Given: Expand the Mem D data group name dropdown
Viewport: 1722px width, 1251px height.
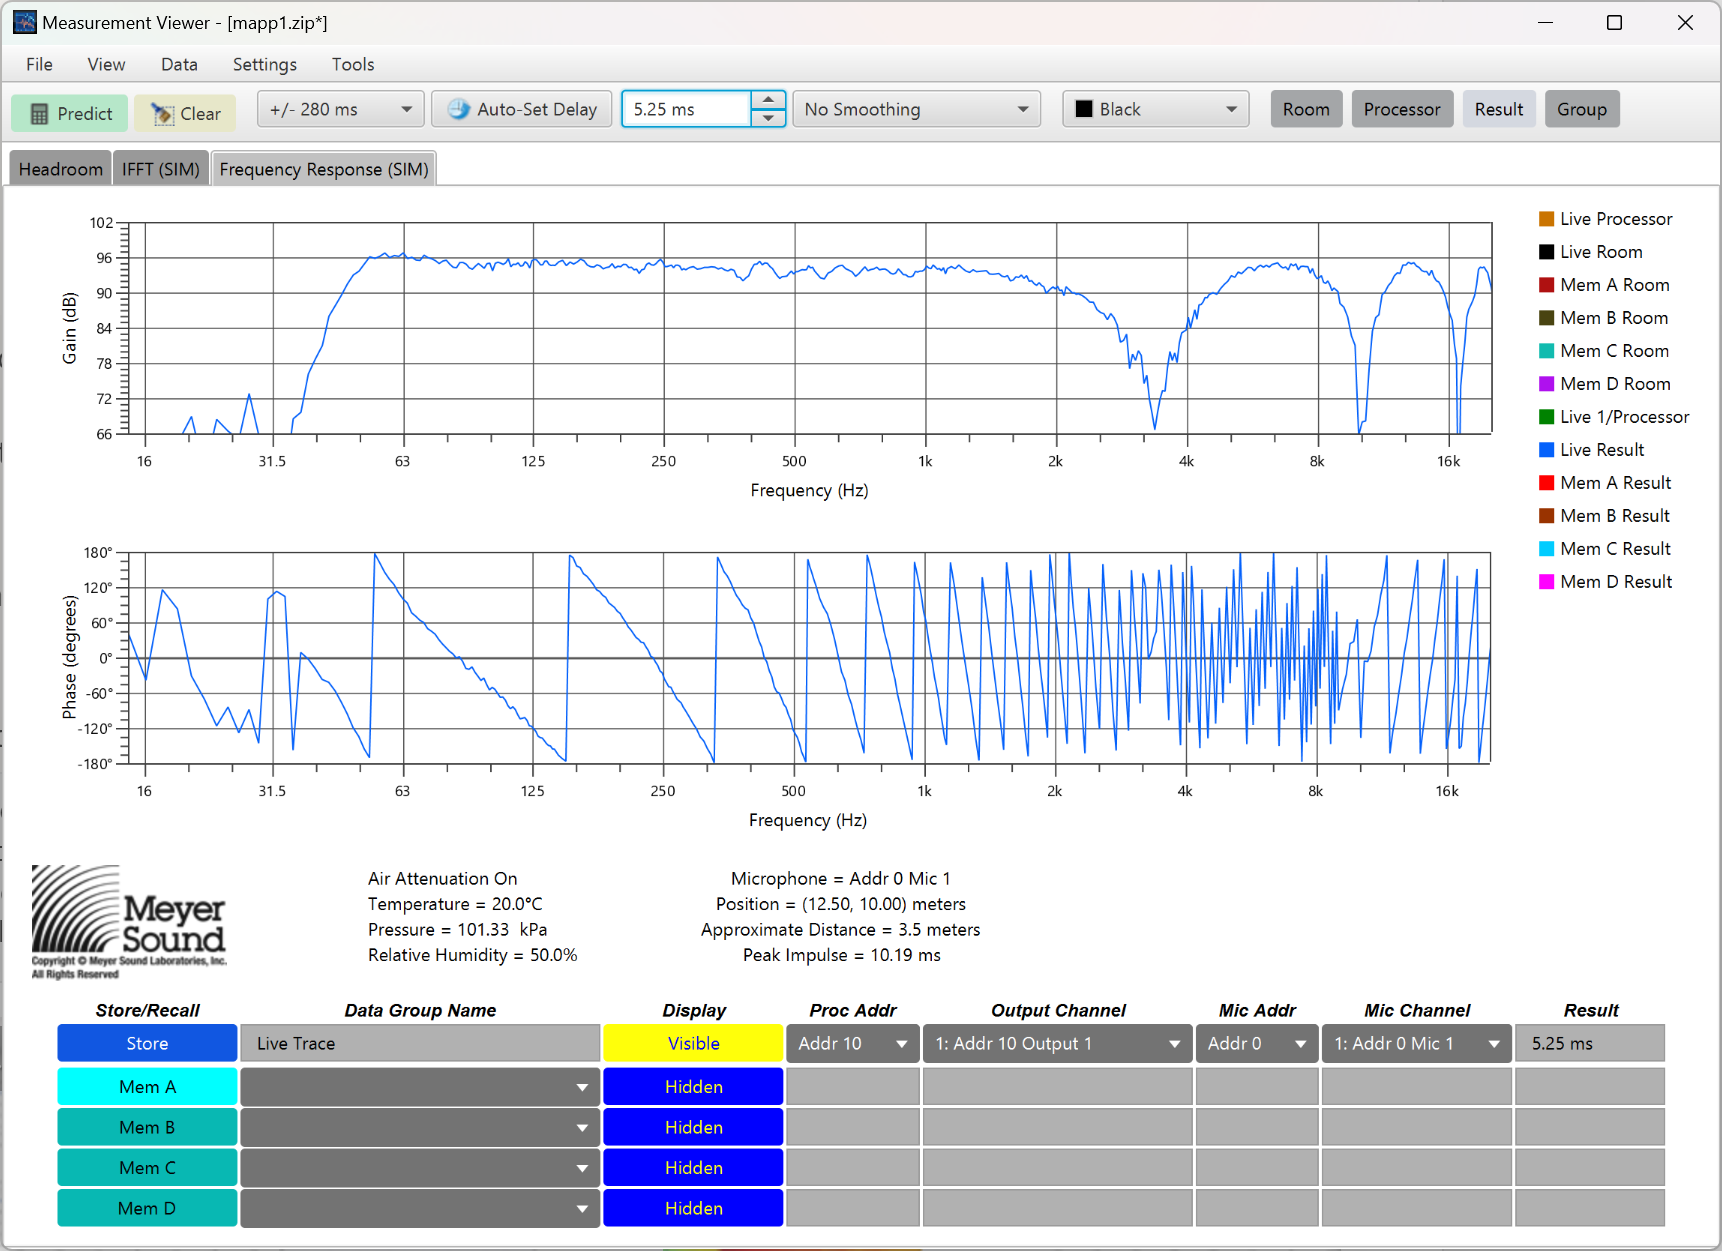Looking at the screenshot, I should pyautogui.click(x=582, y=1209).
